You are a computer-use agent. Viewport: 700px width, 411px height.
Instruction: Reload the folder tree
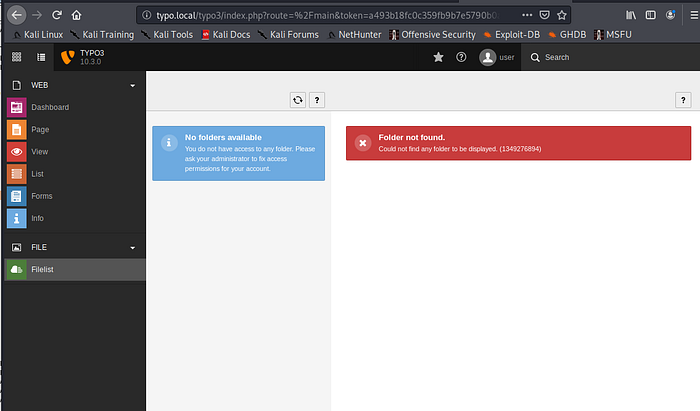click(x=298, y=100)
